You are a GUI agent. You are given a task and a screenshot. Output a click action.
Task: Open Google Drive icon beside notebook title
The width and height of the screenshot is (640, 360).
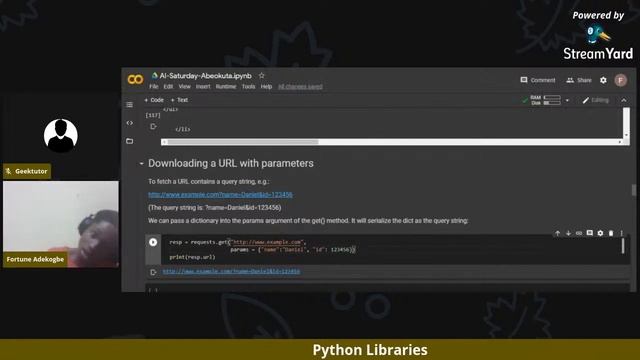(154, 76)
